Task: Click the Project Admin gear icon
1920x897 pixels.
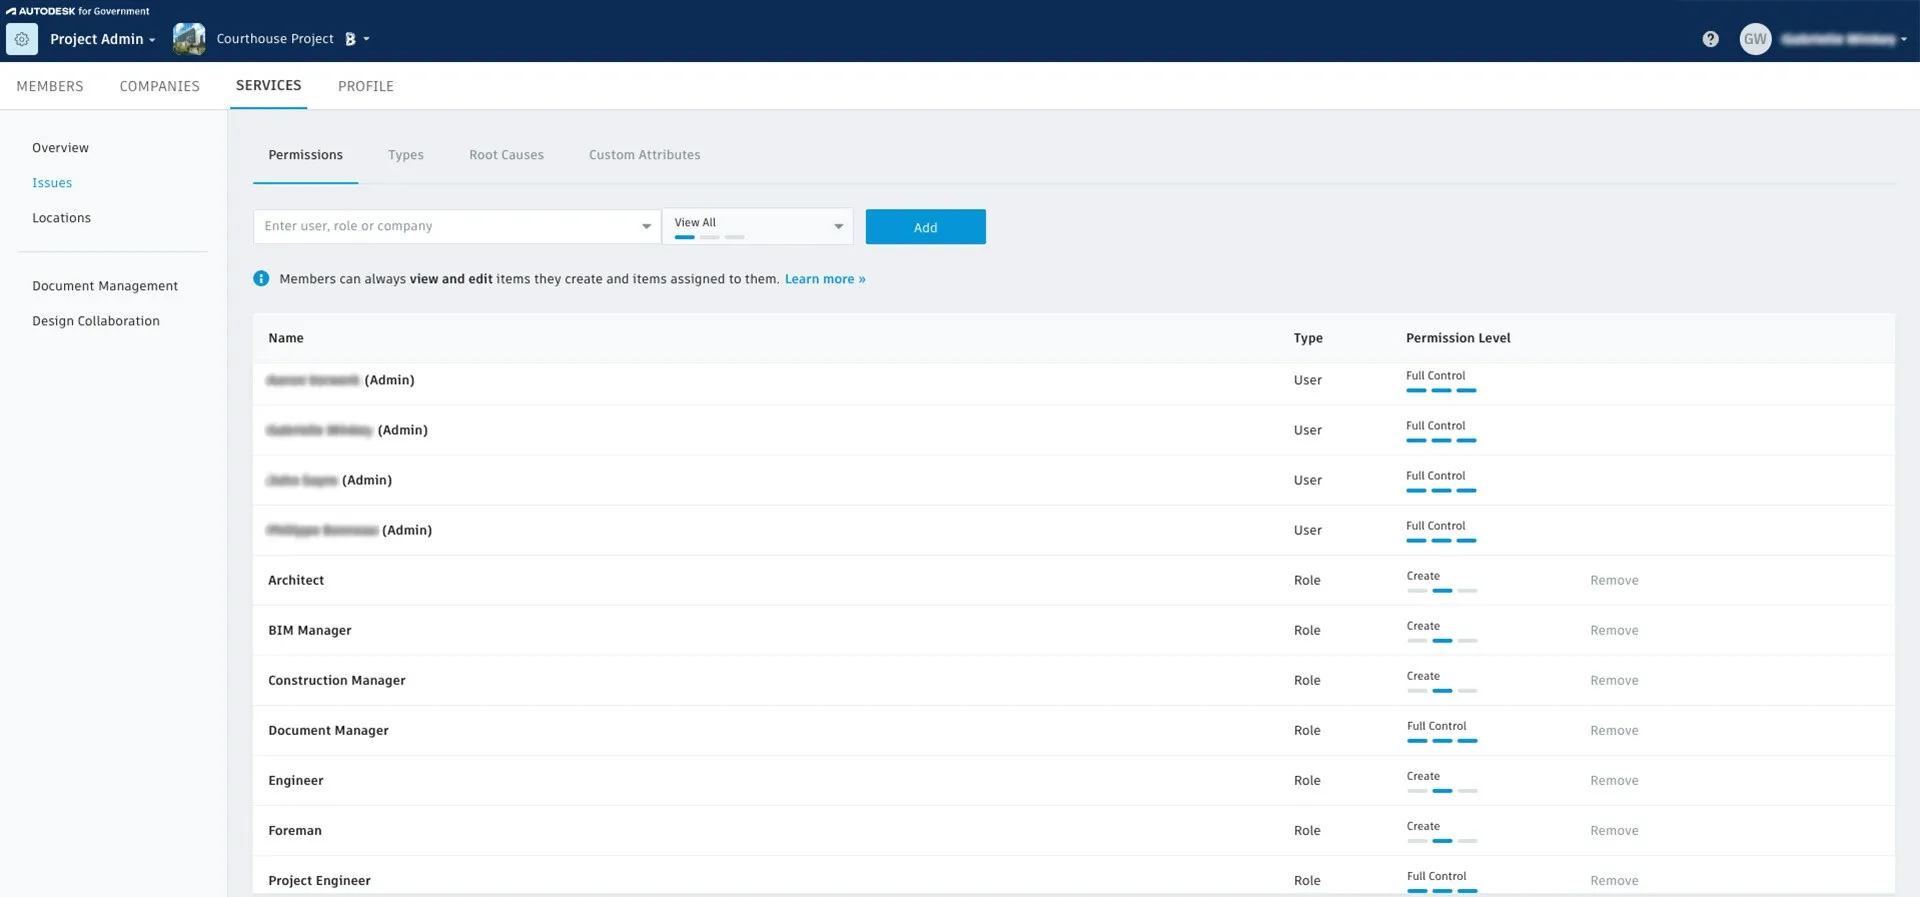Action: pos(22,39)
